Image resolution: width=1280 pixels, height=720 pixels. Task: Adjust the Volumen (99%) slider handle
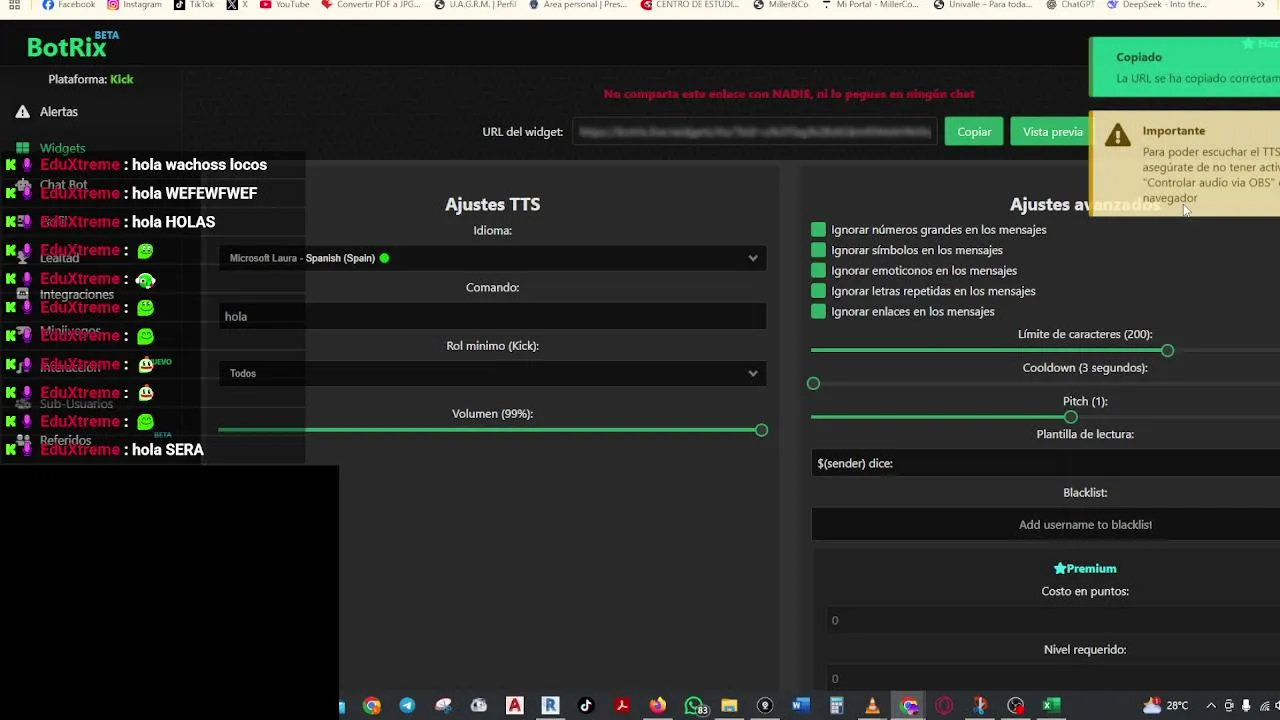pos(761,430)
